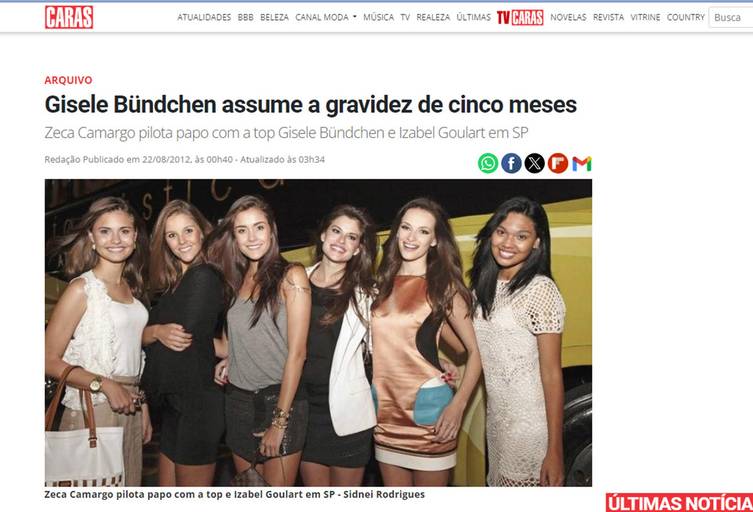Go to the NOVELAS section
Image resolution: width=753 pixels, height=512 pixels.
tap(568, 17)
